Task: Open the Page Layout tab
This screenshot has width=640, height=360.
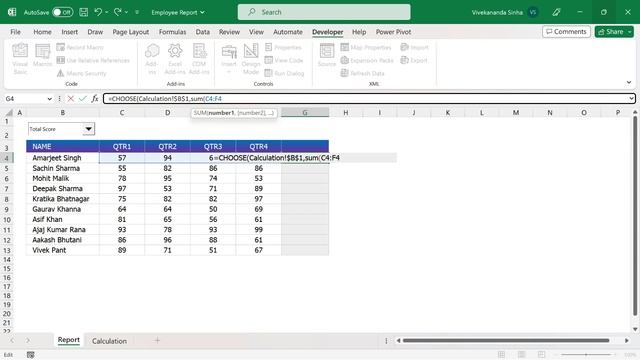Action: [x=131, y=32]
